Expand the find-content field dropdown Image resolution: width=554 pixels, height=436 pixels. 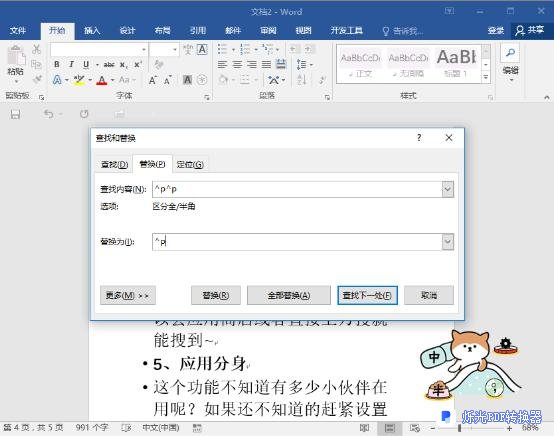(448, 189)
